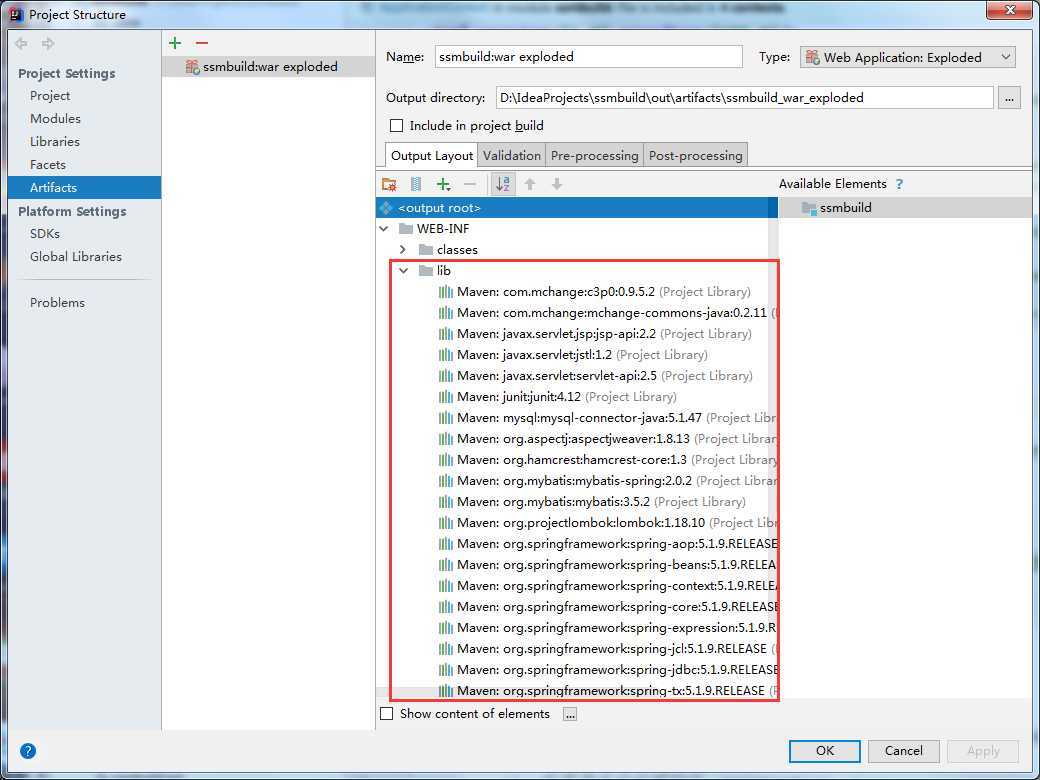
Task: Open Project settings section
Action: coord(50,96)
